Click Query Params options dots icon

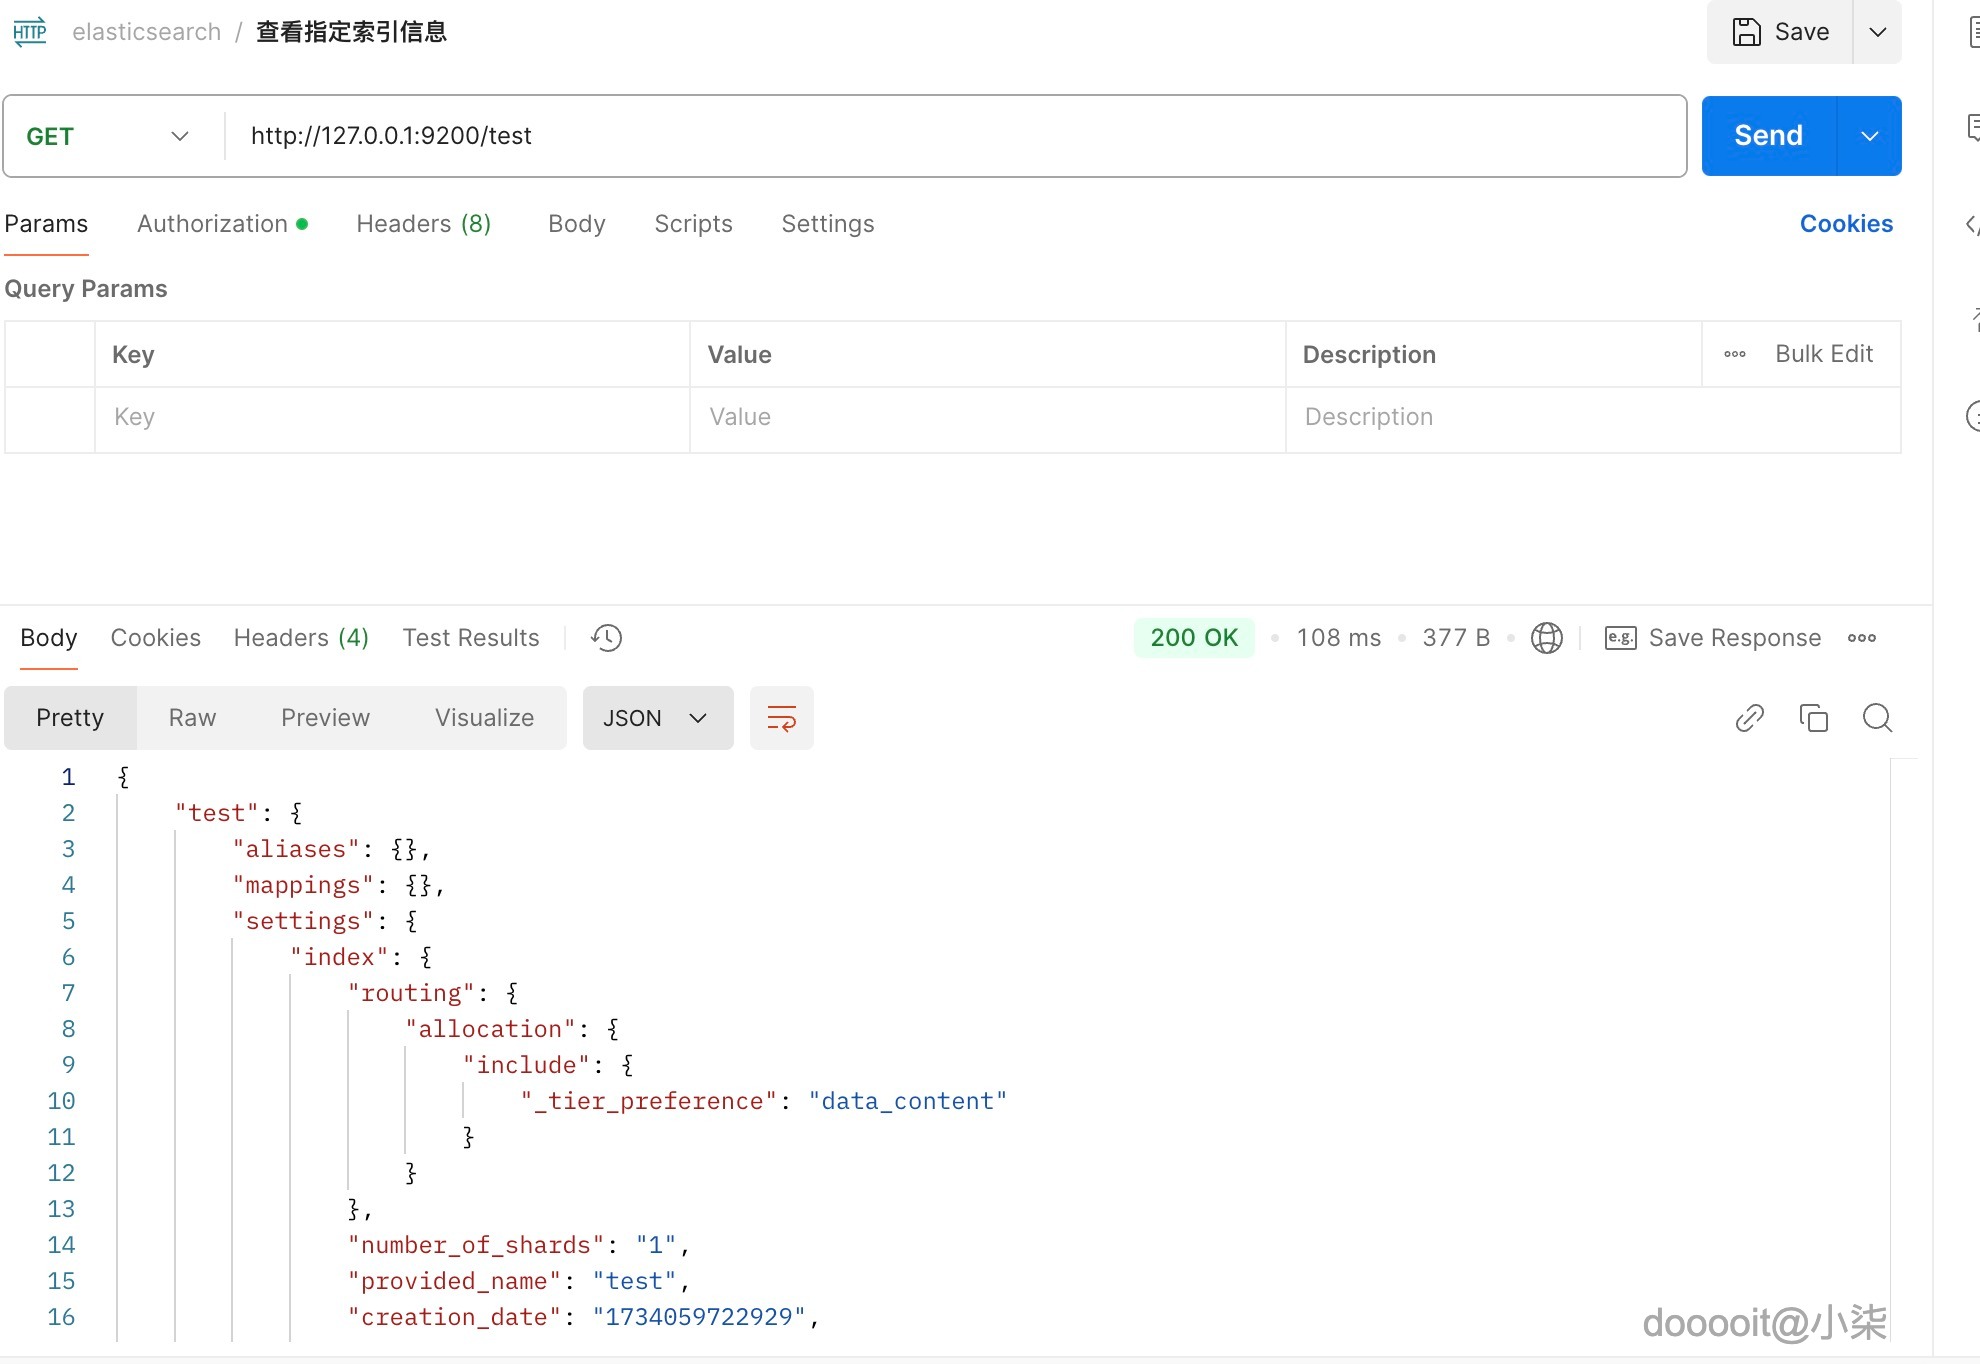tap(1735, 354)
